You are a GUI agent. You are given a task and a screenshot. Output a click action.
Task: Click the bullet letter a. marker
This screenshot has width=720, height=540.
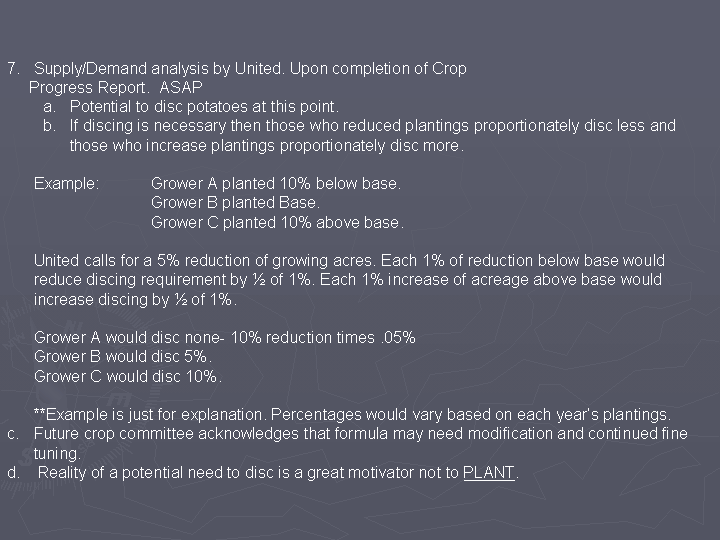pos(50,107)
